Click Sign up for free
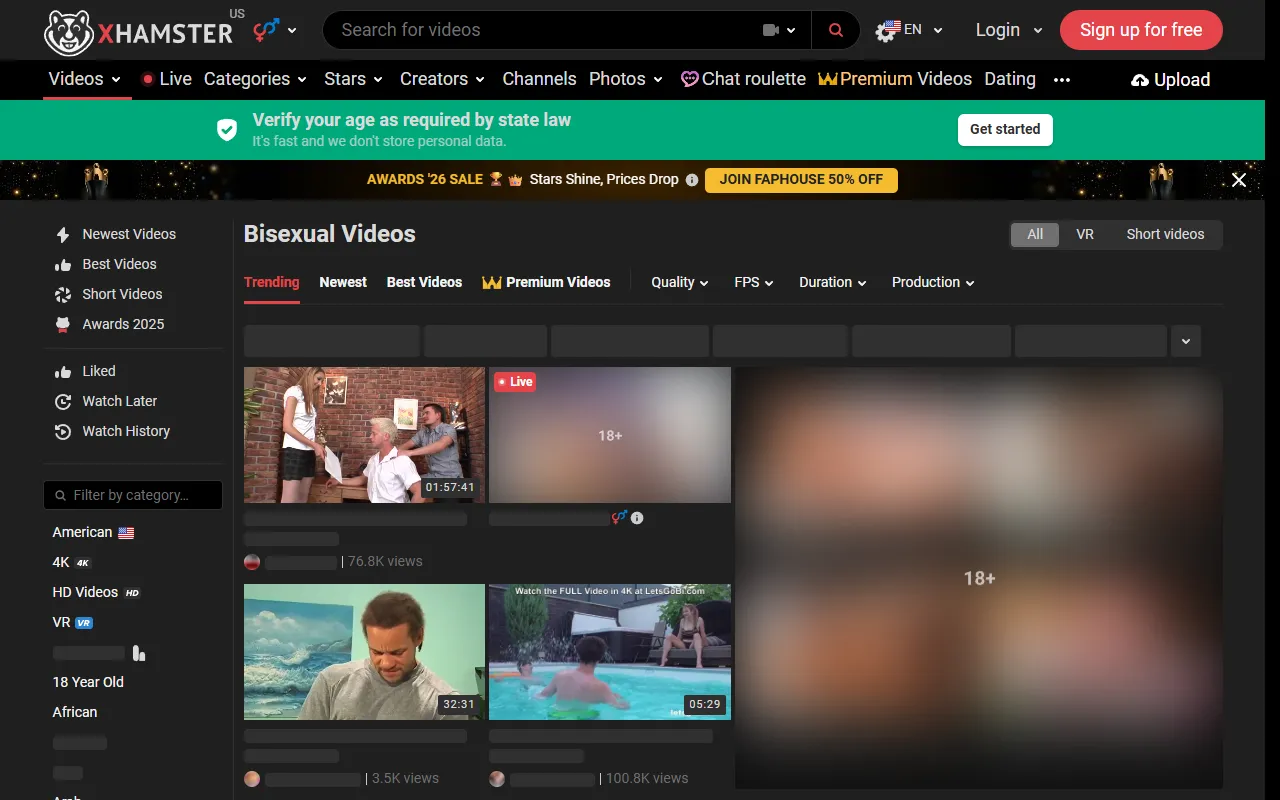This screenshot has width=1280, height=800. [1141, 30]
